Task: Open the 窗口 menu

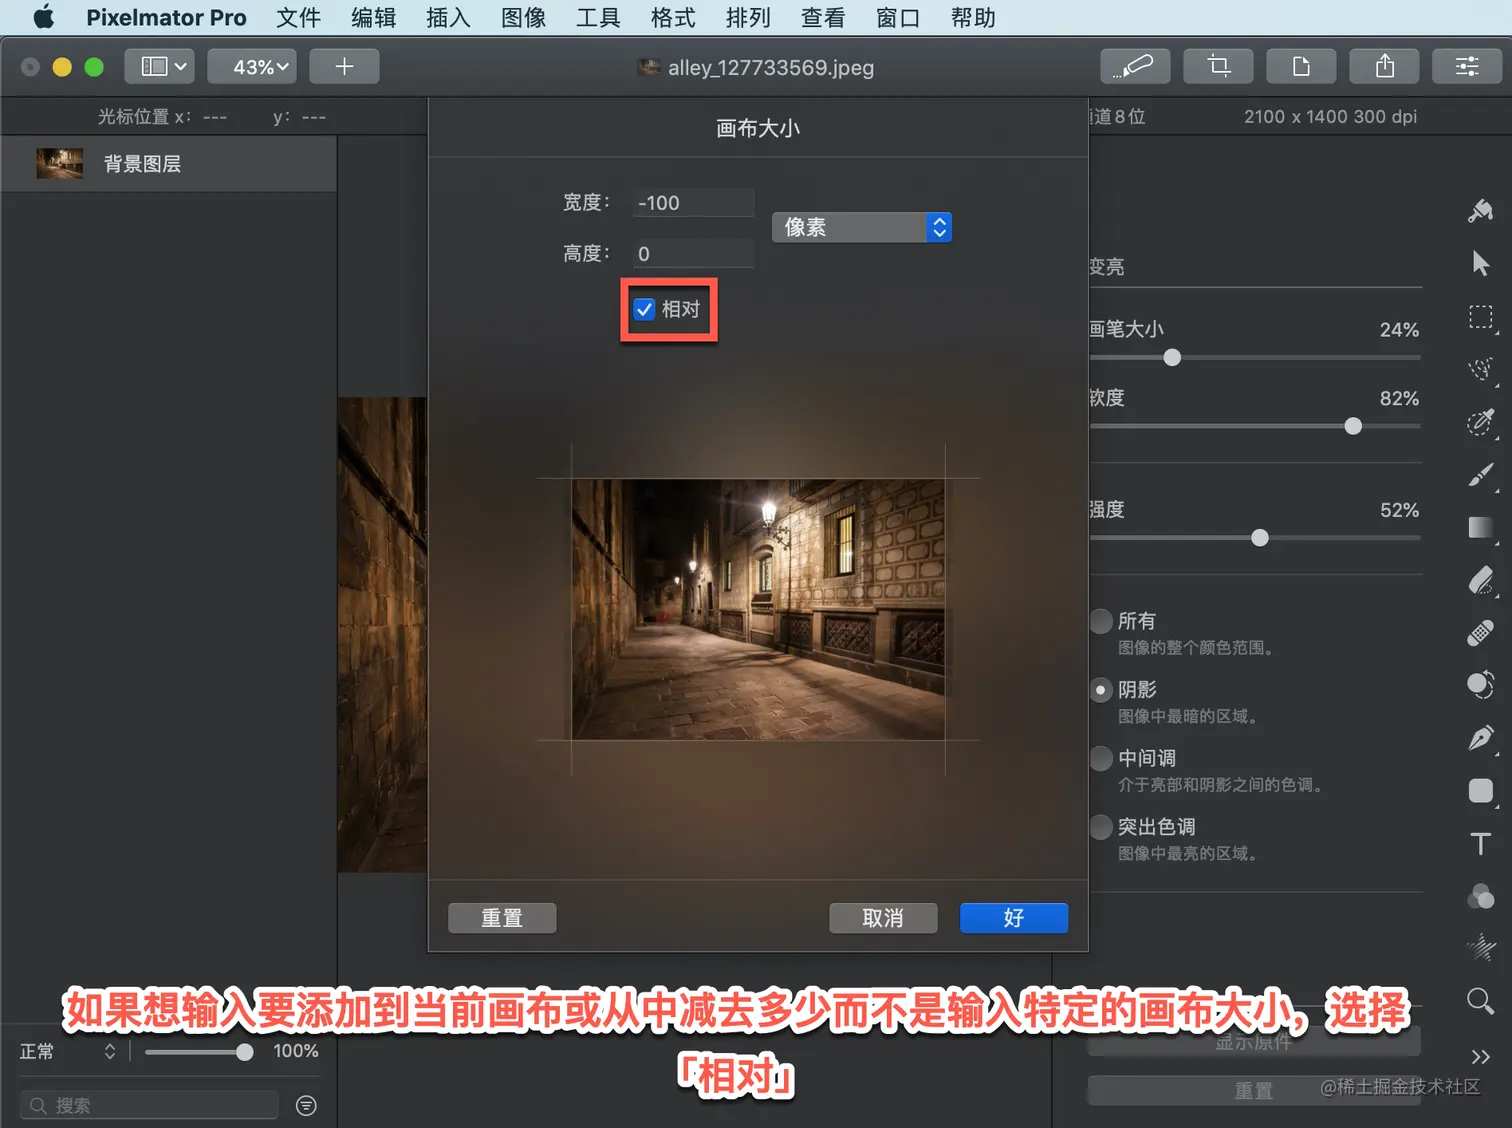Action: click(898, 17)
